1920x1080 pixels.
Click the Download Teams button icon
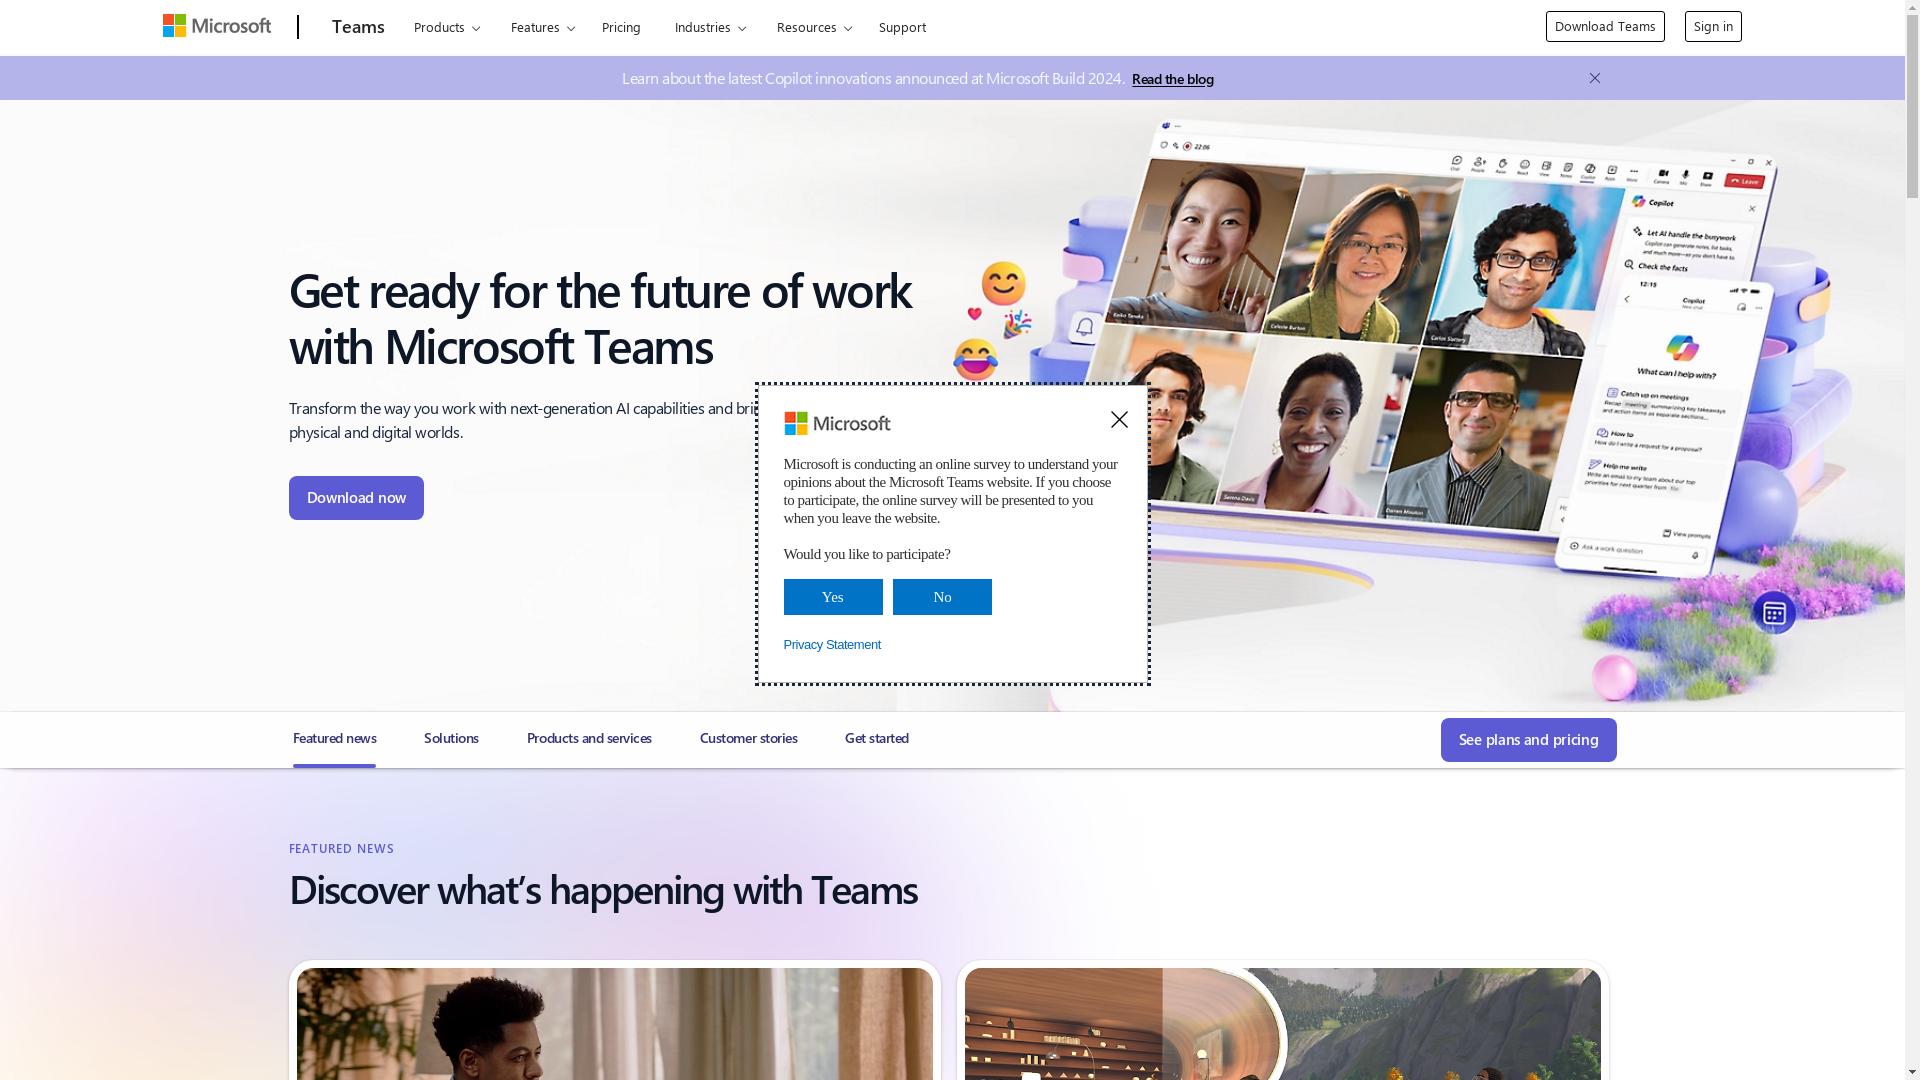click(1605, 26)
